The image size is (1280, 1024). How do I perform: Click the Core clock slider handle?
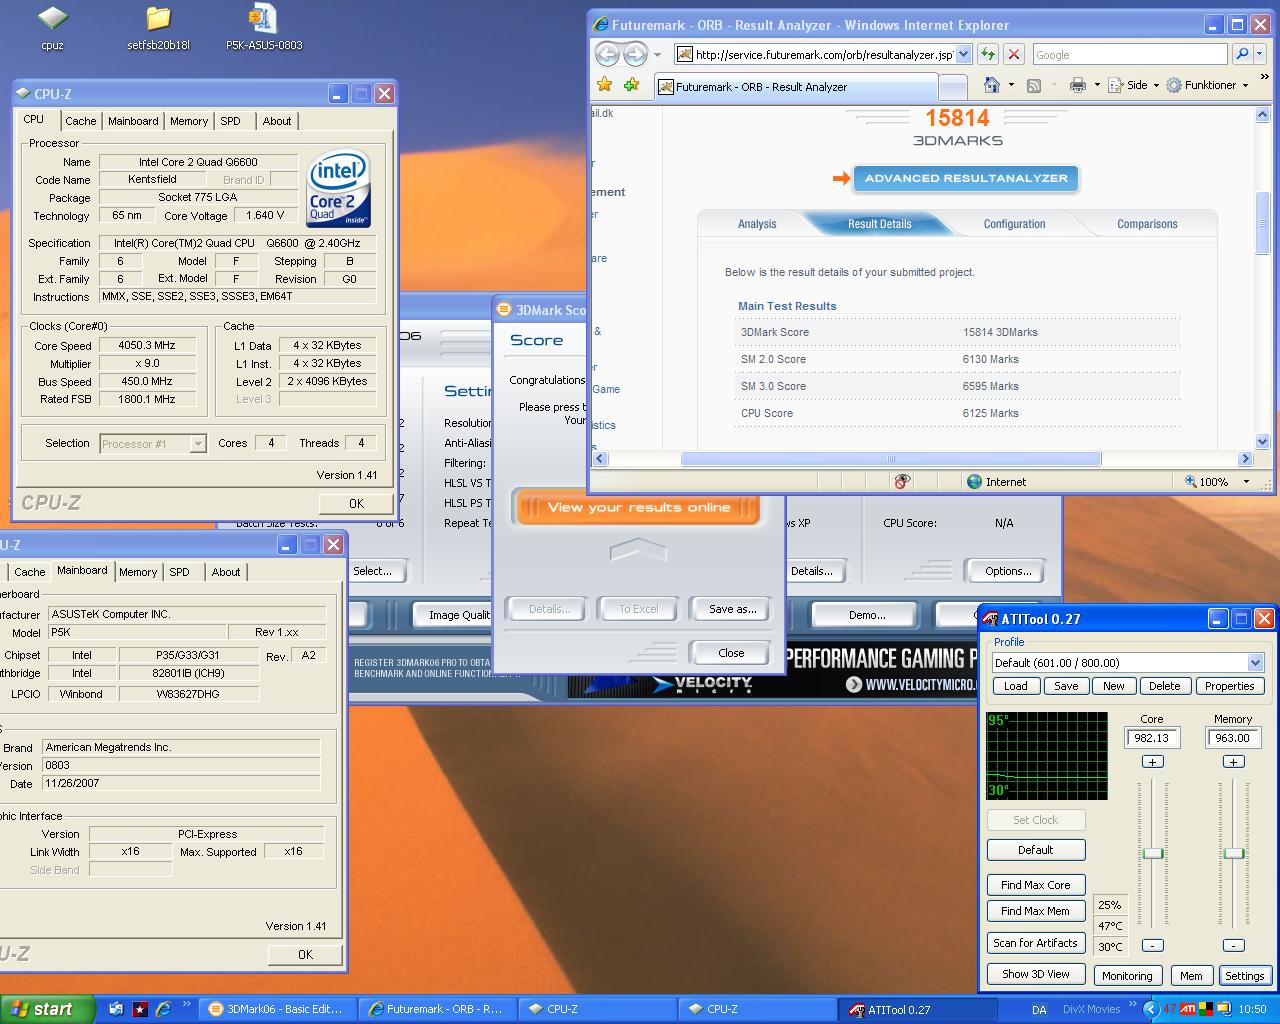tap(1153, 853)
